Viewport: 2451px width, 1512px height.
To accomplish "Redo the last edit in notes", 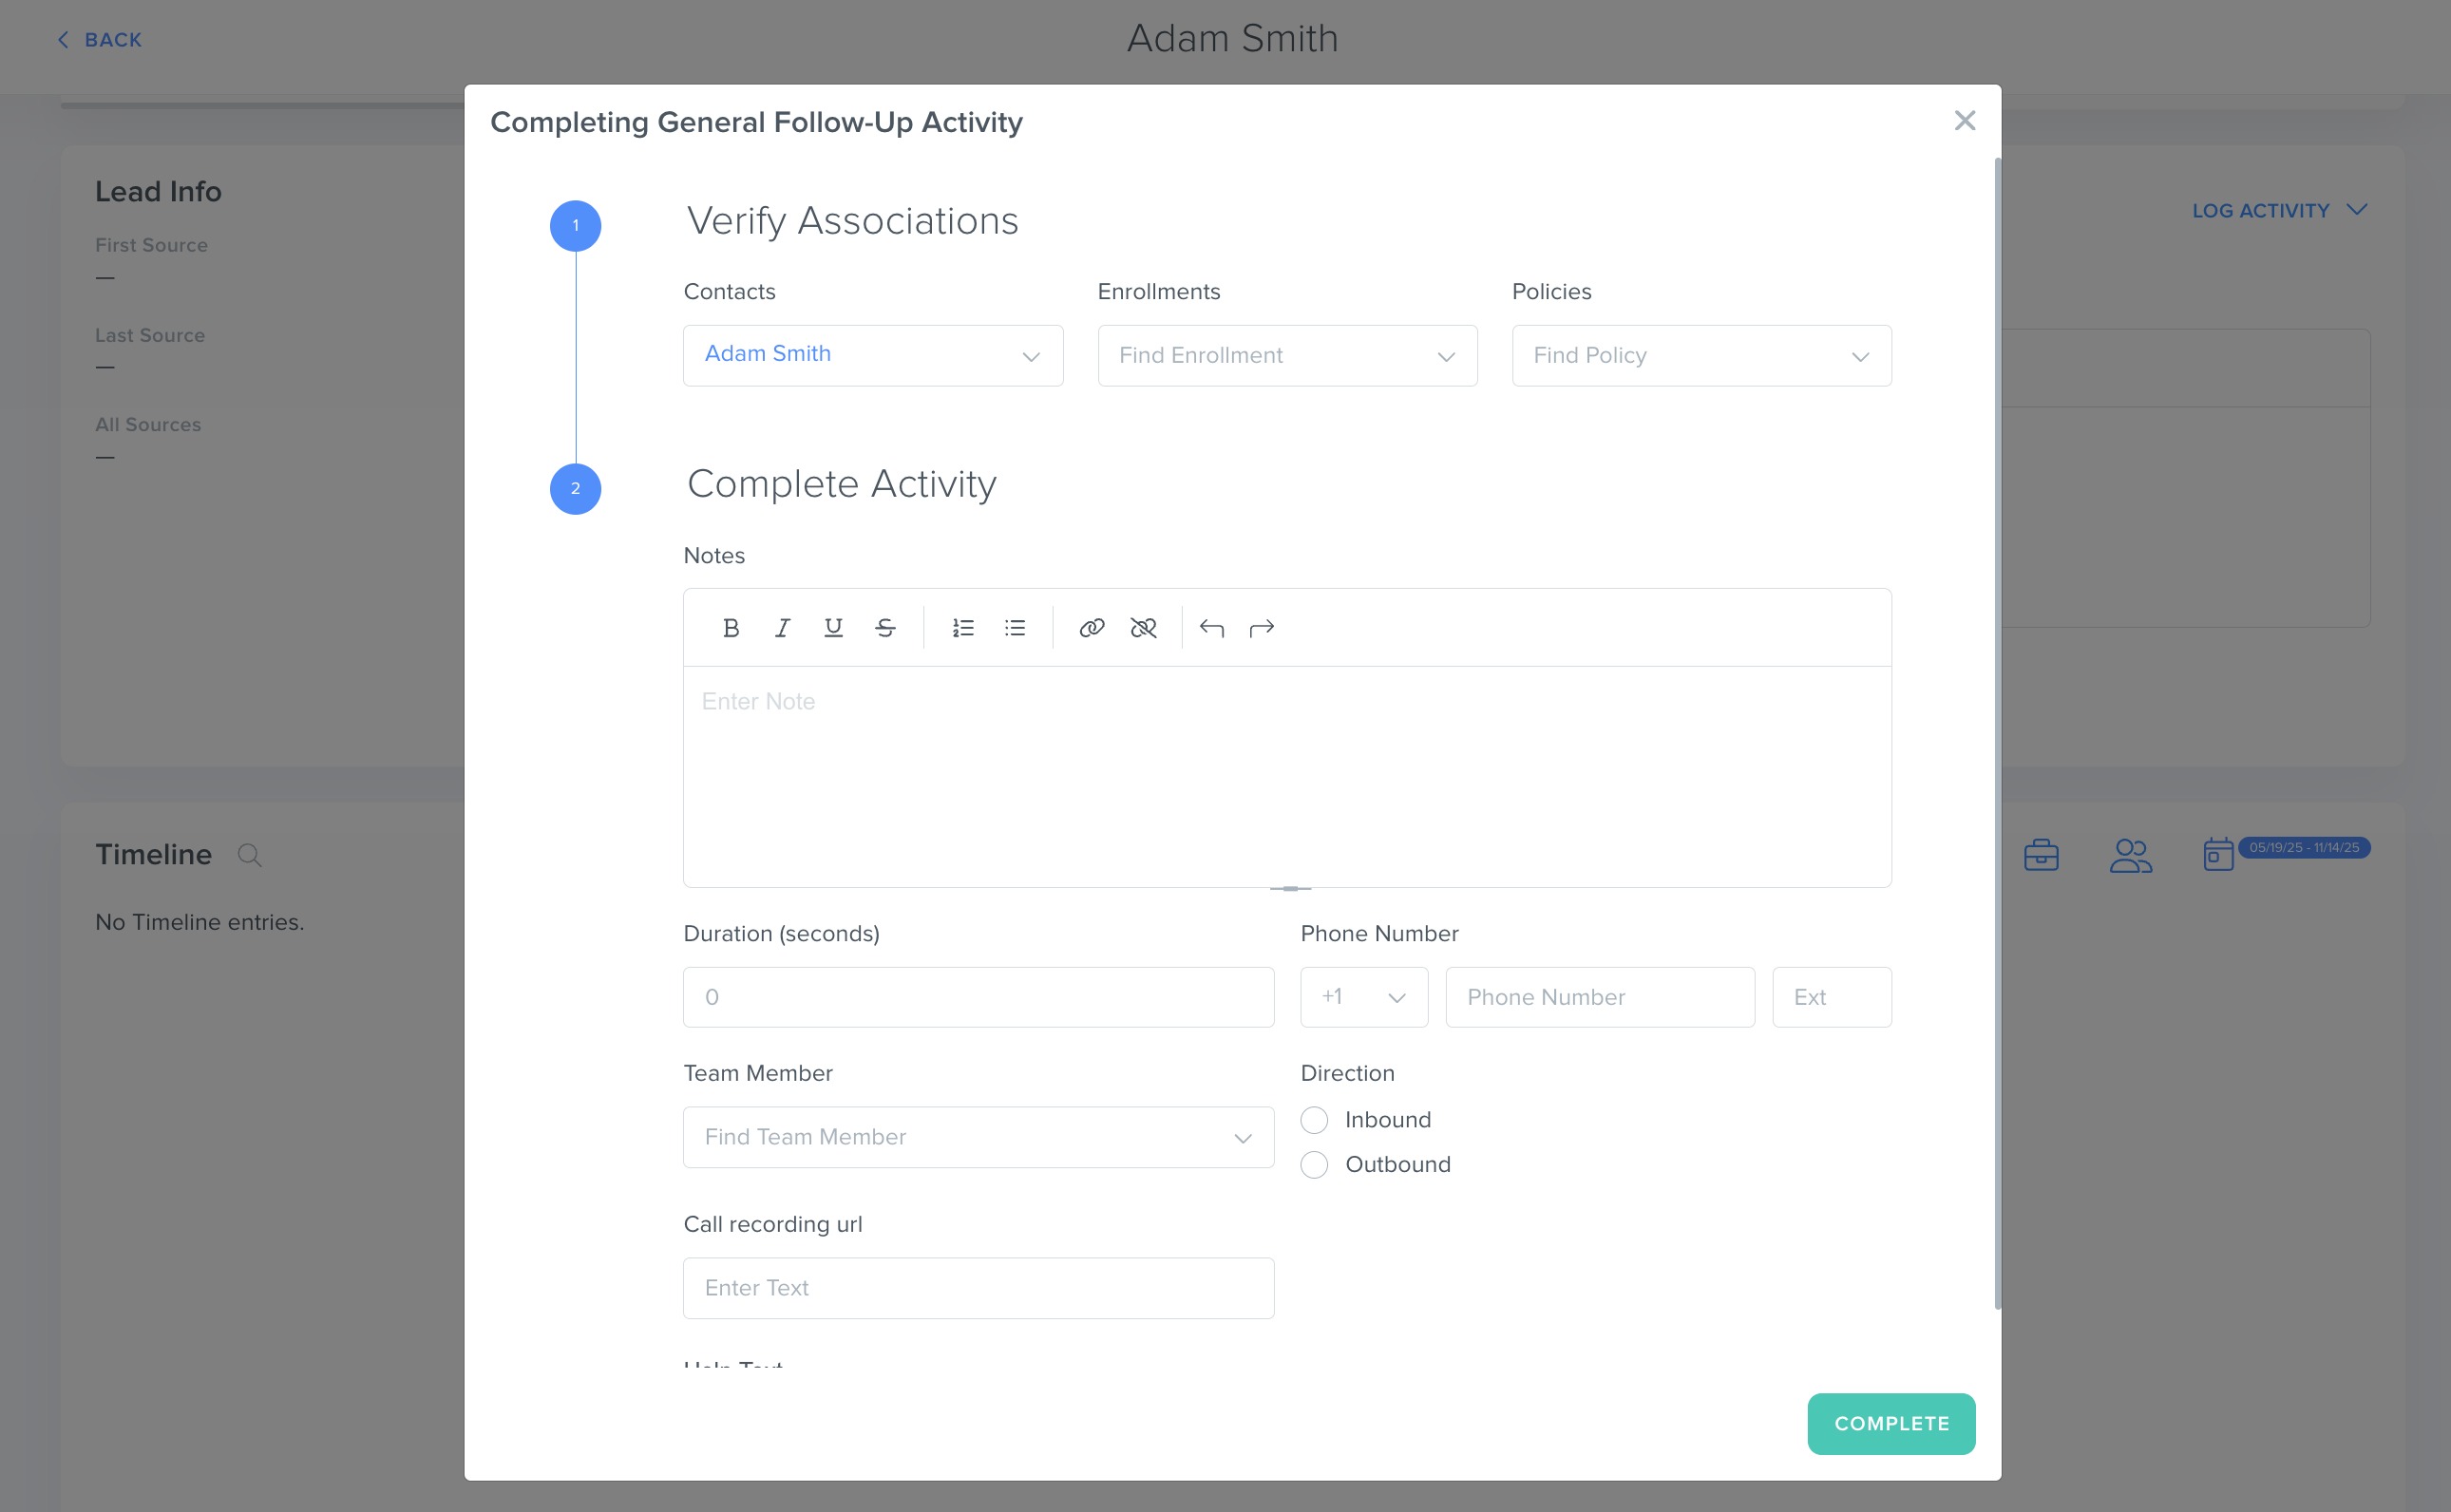I will (x=1262, y=628).
